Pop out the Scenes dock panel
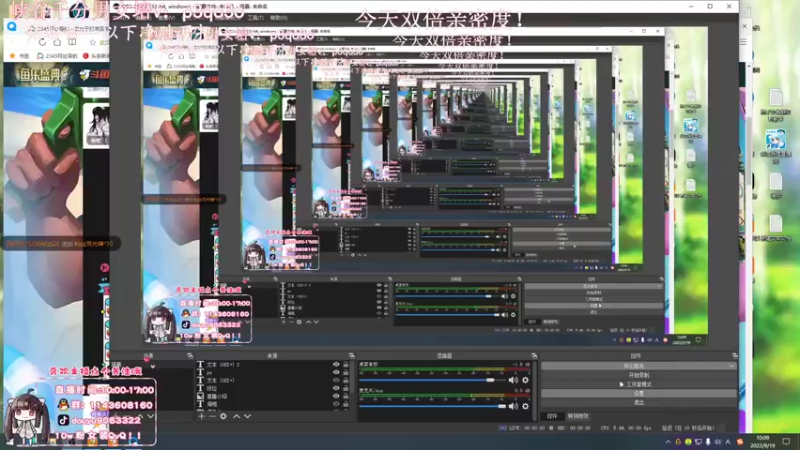 [190, 356]
